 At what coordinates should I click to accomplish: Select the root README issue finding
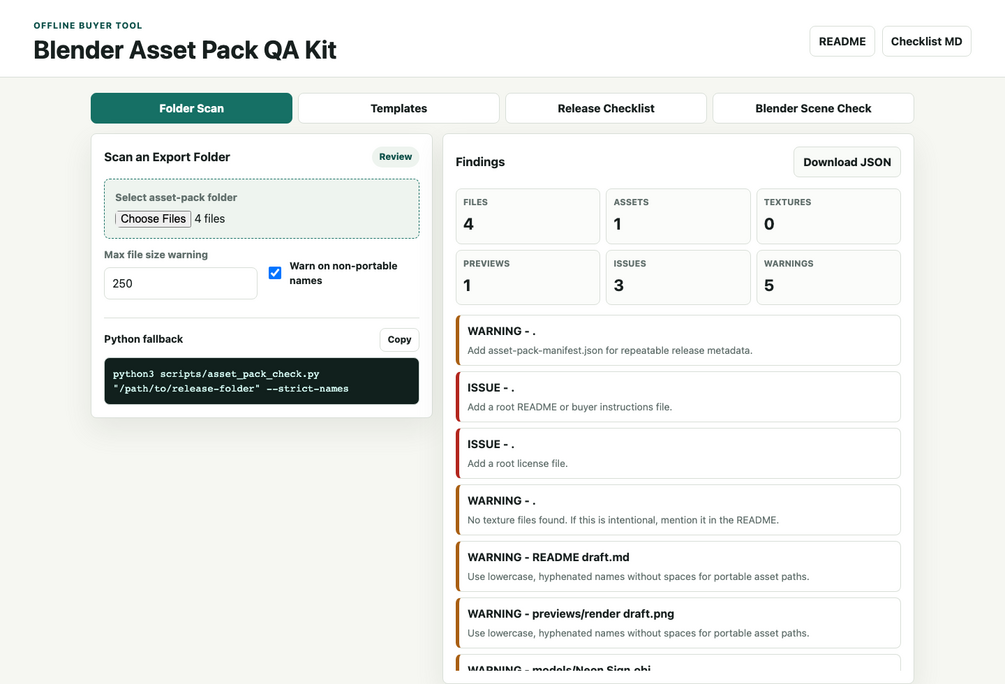pos(678,397)
